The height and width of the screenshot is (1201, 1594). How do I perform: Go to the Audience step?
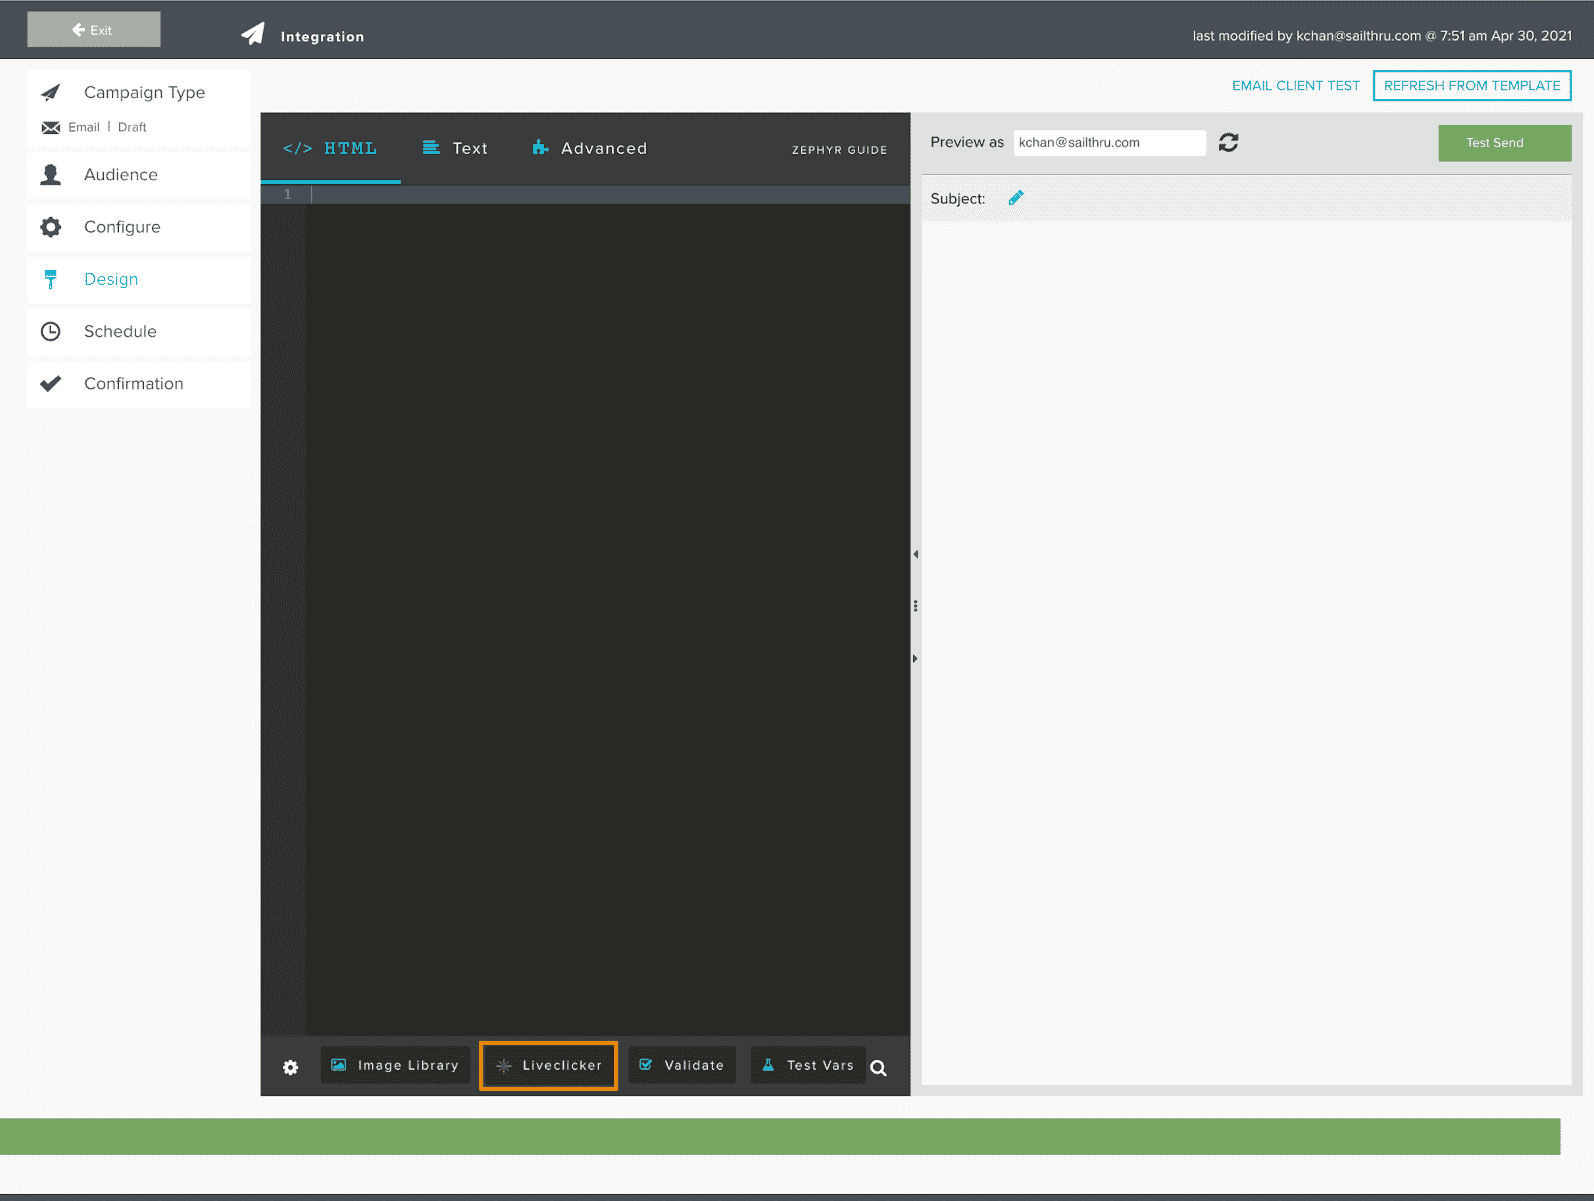coord(121,175)
